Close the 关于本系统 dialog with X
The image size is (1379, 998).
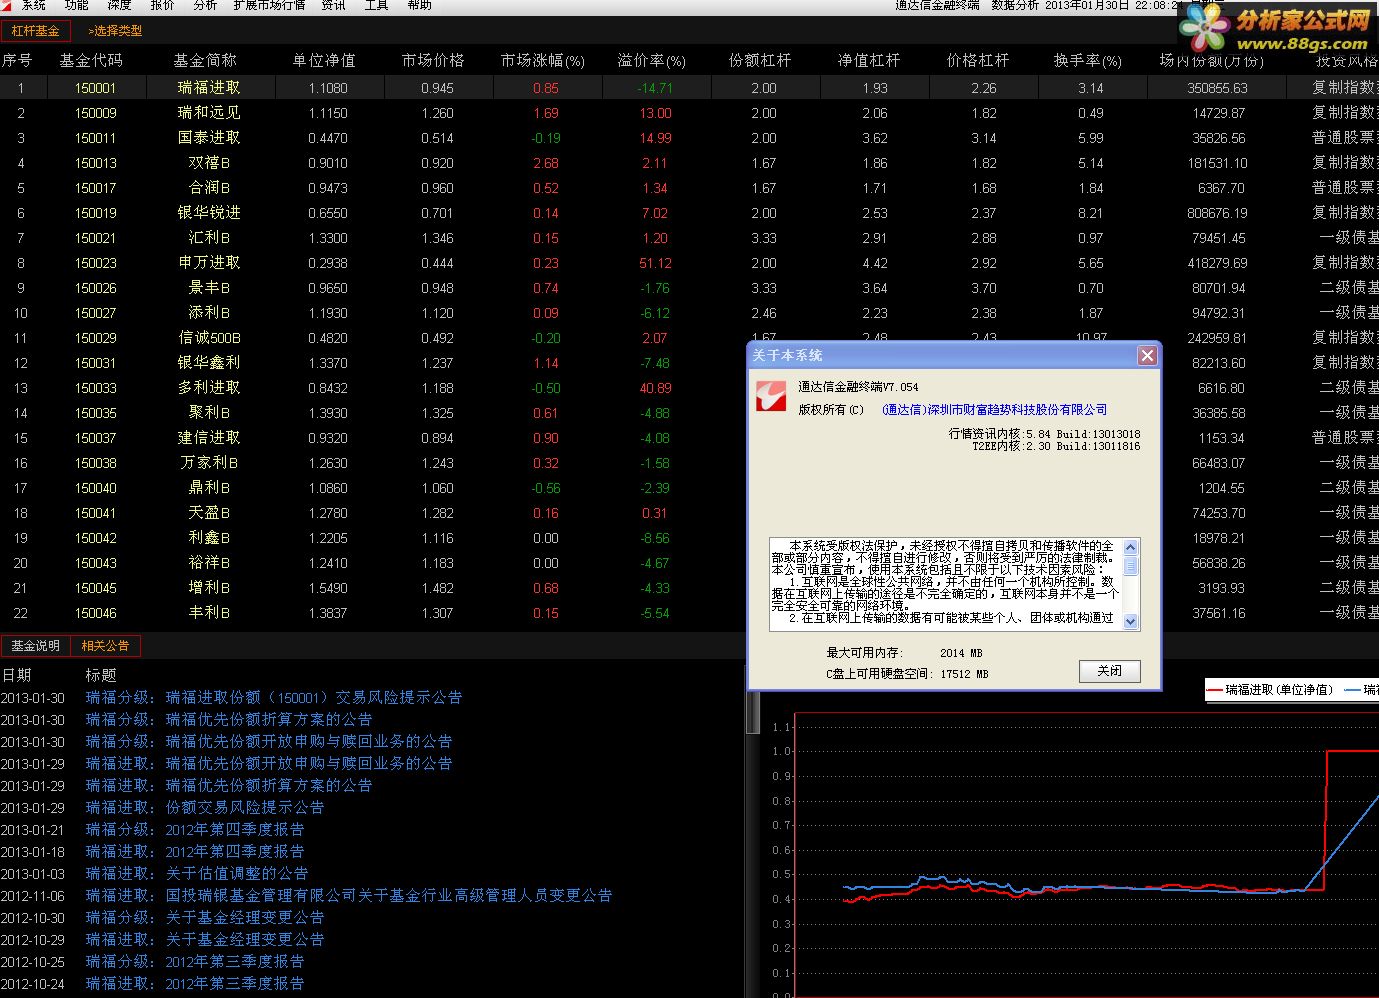pos(1147,355)
